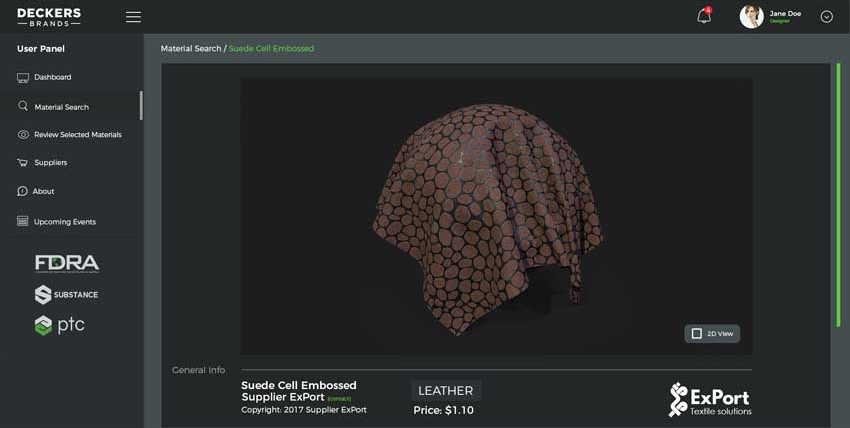Toggle the 2D View checkbox
The width and height of the screenshot is (850, 428).
click(x=697, y=333)
